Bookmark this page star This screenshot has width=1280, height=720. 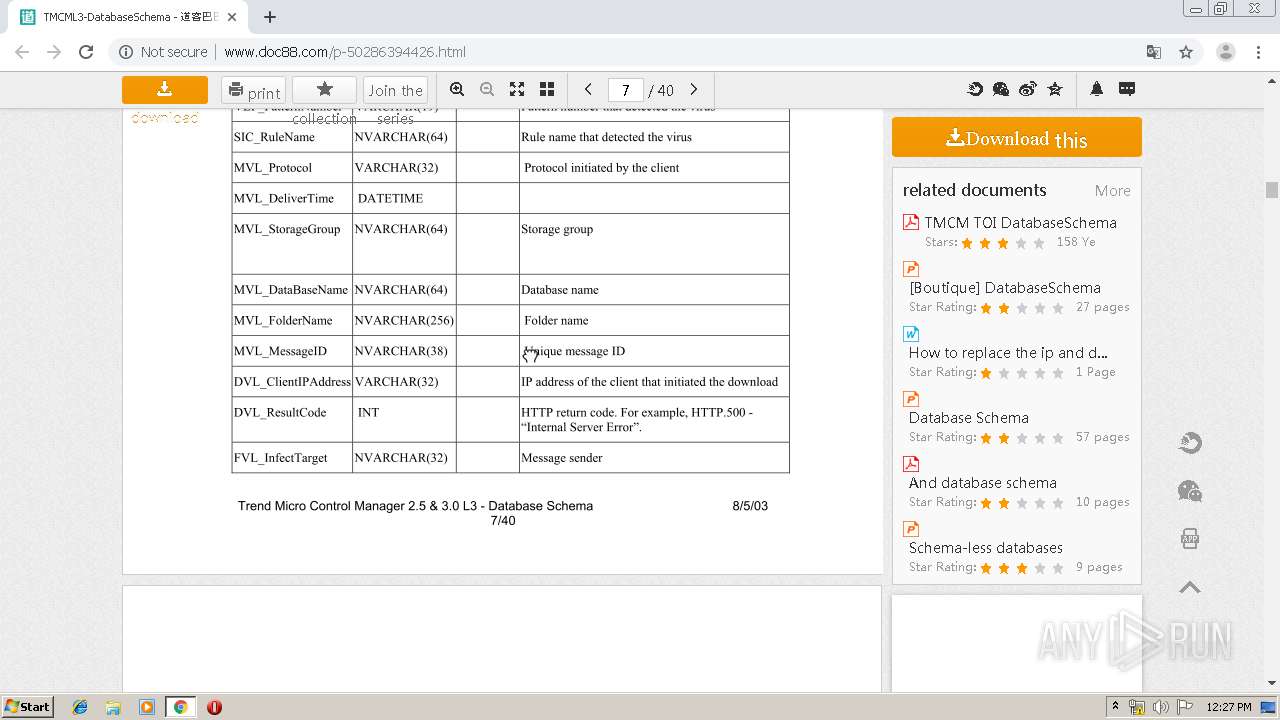click(x=1186, y=52)
